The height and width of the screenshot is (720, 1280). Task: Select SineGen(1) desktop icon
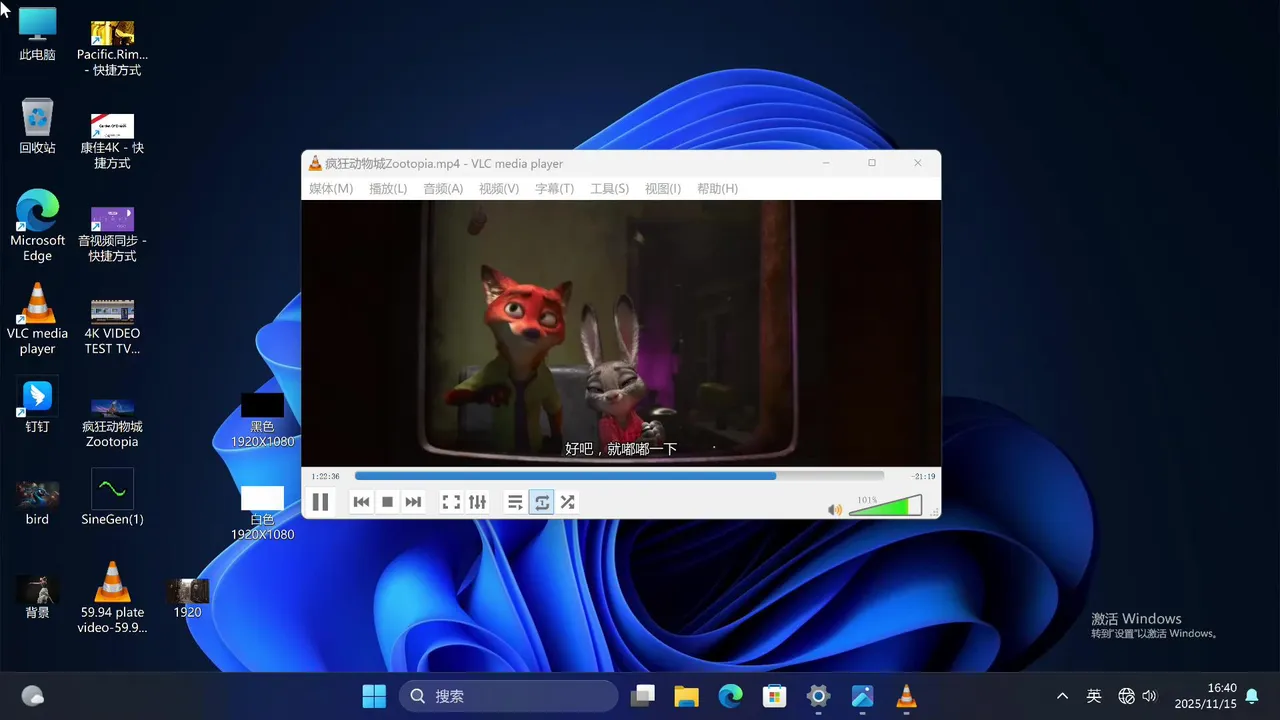tap(112, 498)
